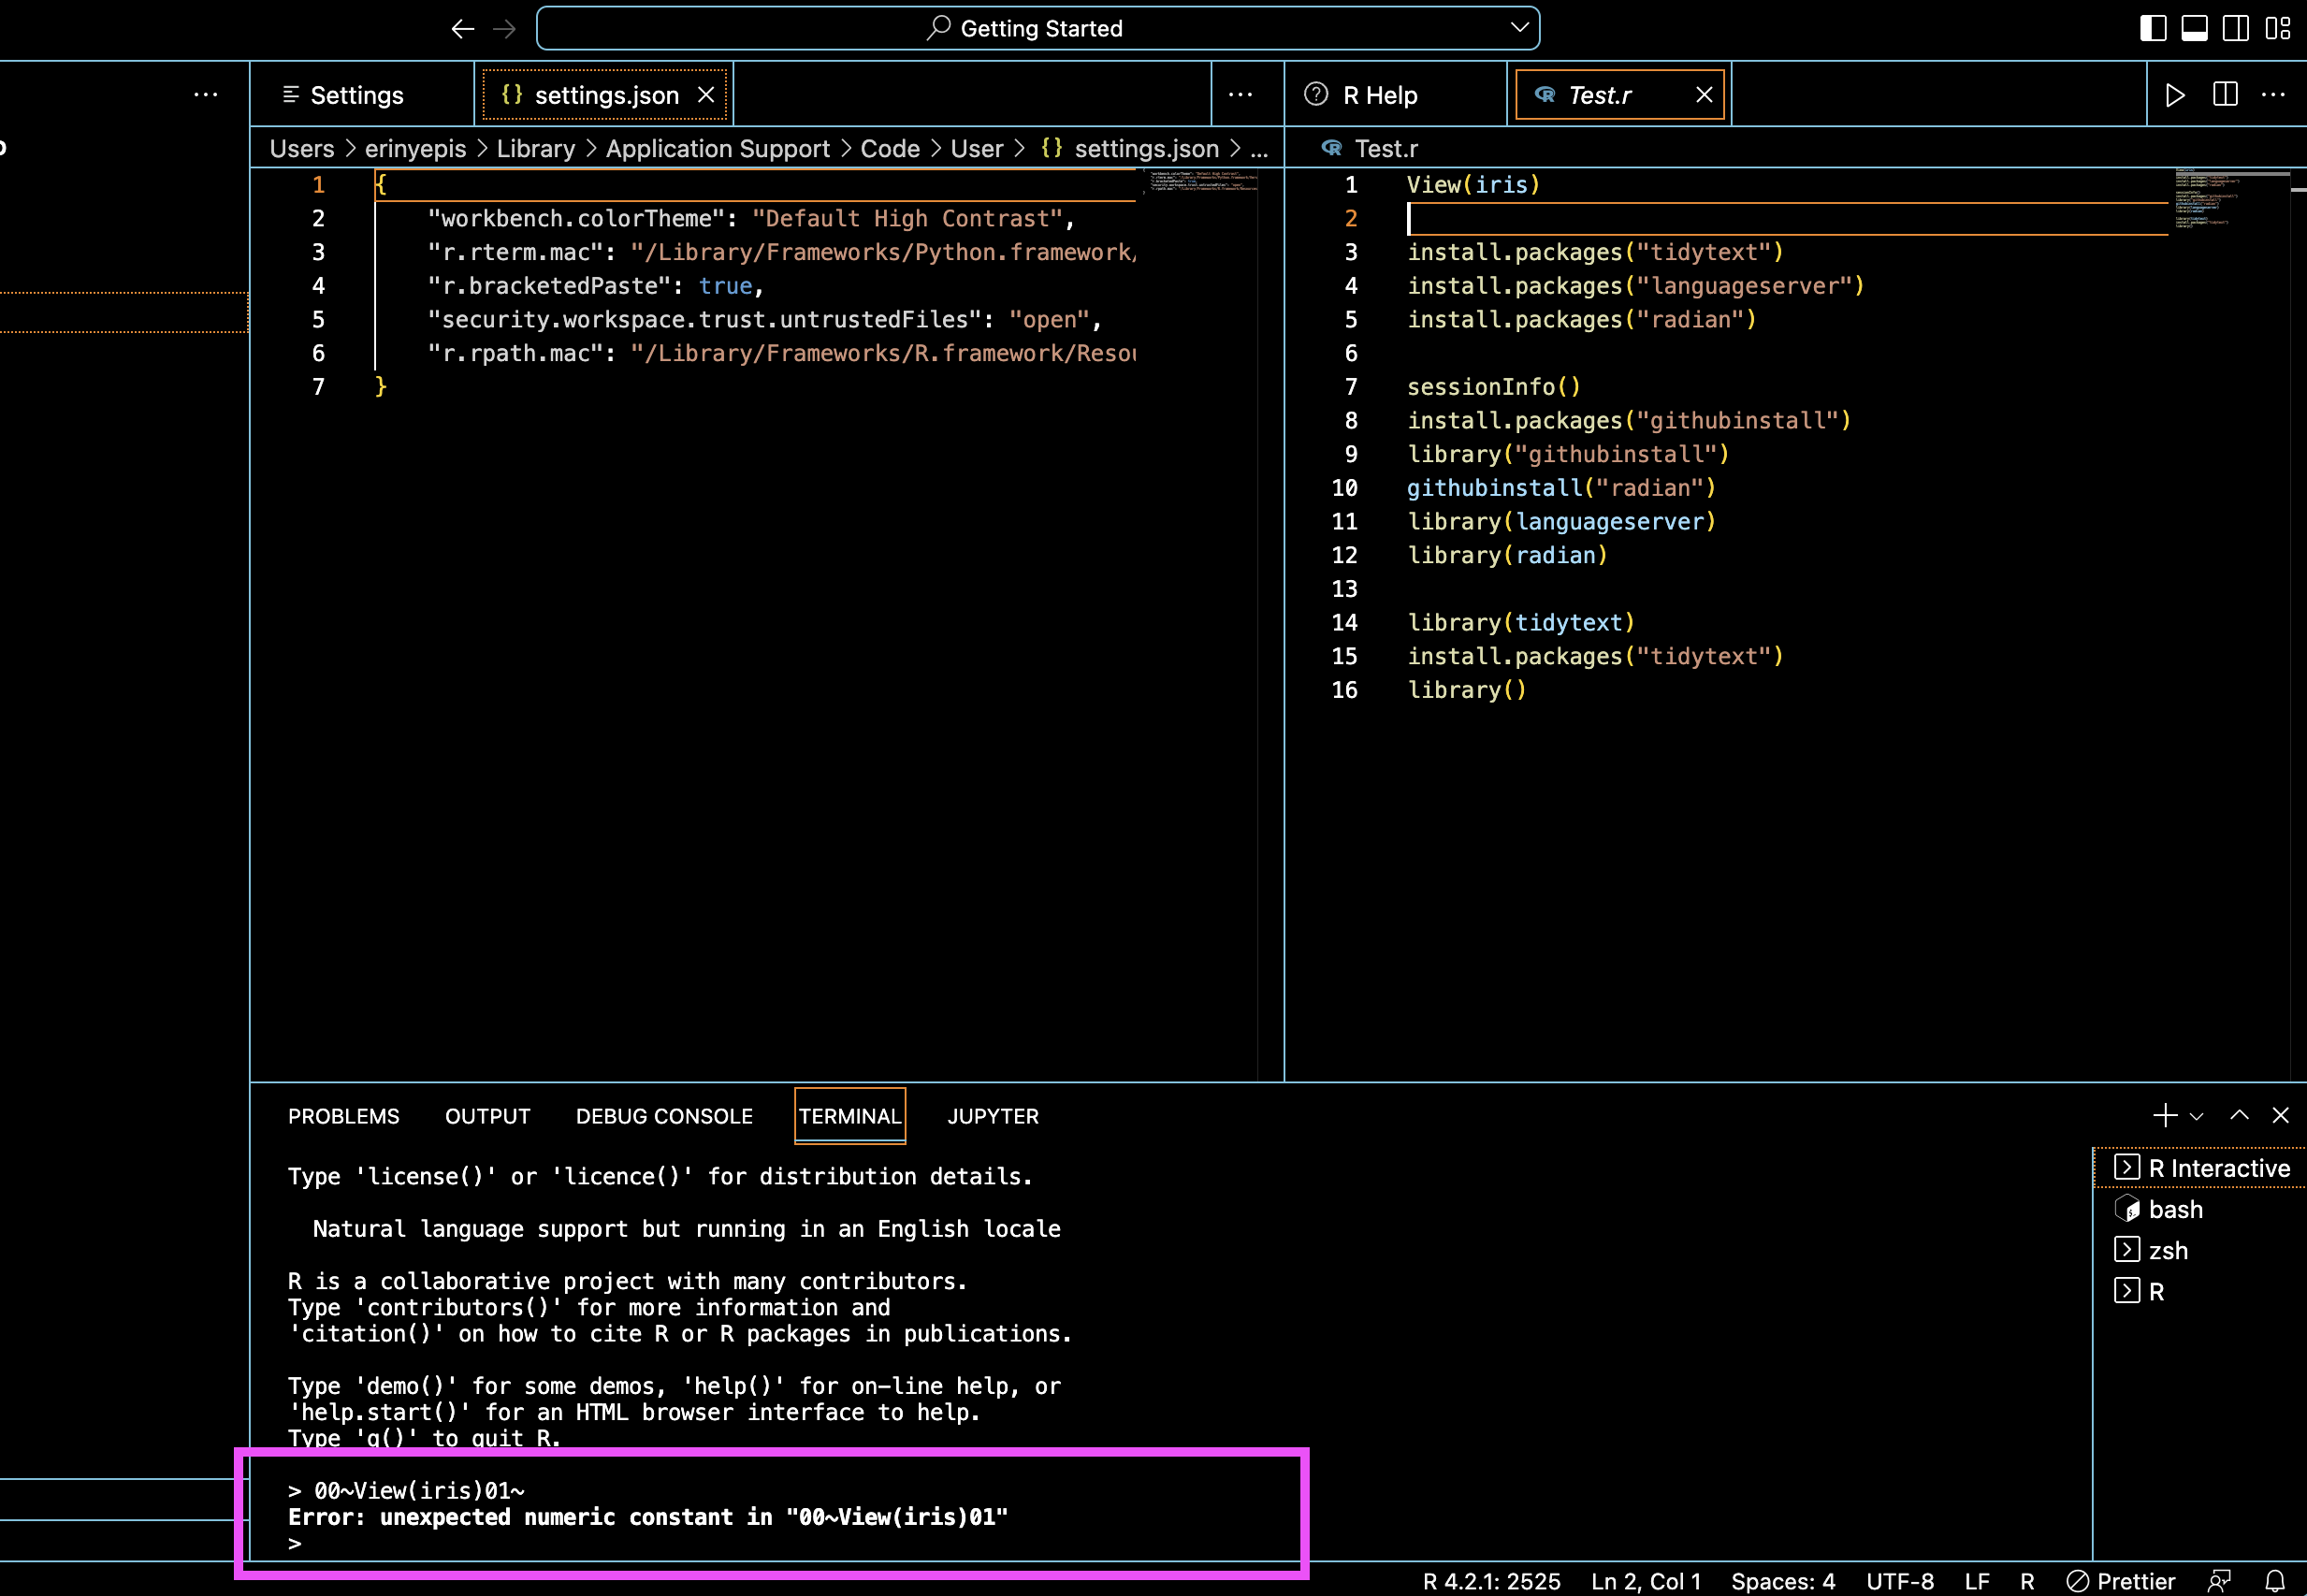
Task: Toggle the bottom Panel visibility
Action: tap(2194, 28)
